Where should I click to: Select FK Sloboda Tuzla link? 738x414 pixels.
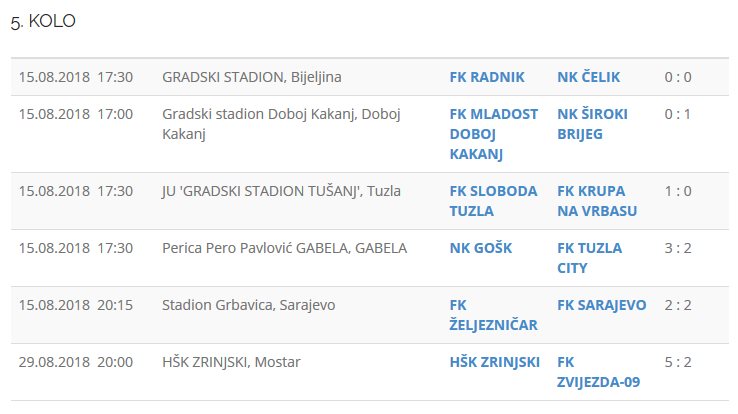(x=493, y=200)
